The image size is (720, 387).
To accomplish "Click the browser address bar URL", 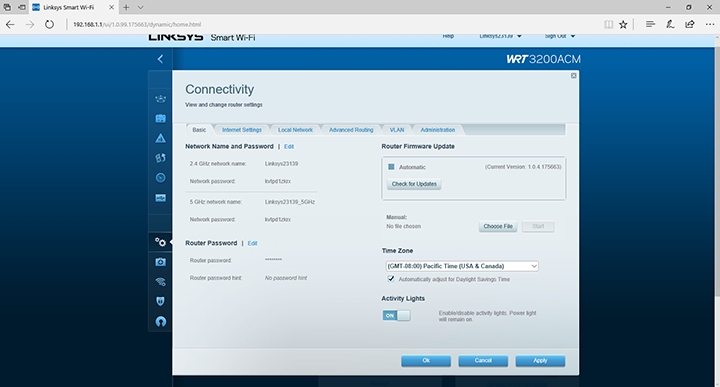I will (x=137, y=24).
